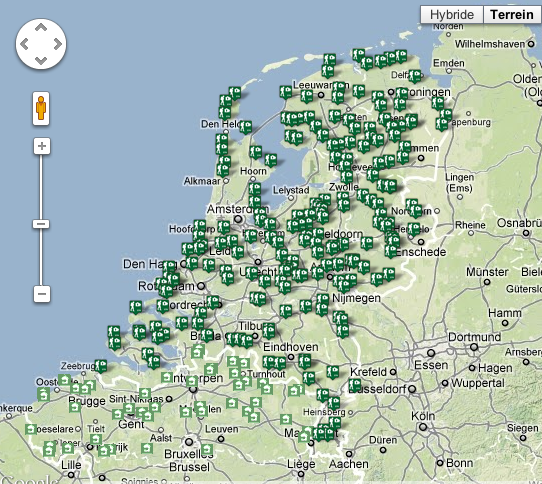This screenshot has height=484, width=542.
Task: Zoom in with the plus button
Action: point(42,146)
